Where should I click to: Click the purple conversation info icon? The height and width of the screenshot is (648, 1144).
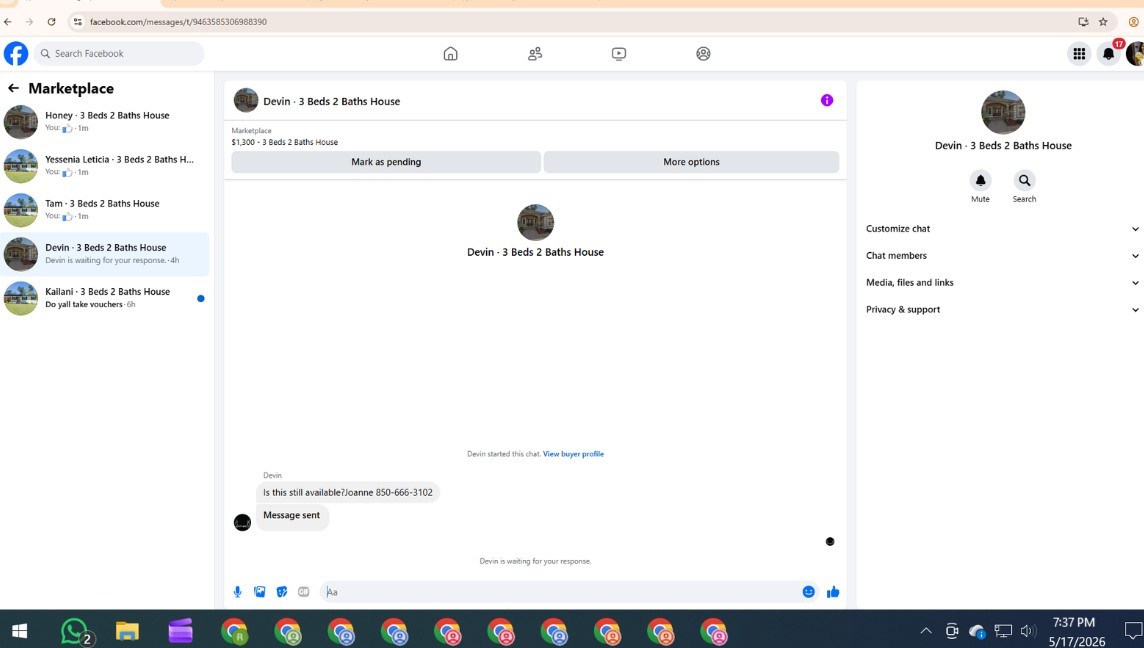(x=827, y=100)
